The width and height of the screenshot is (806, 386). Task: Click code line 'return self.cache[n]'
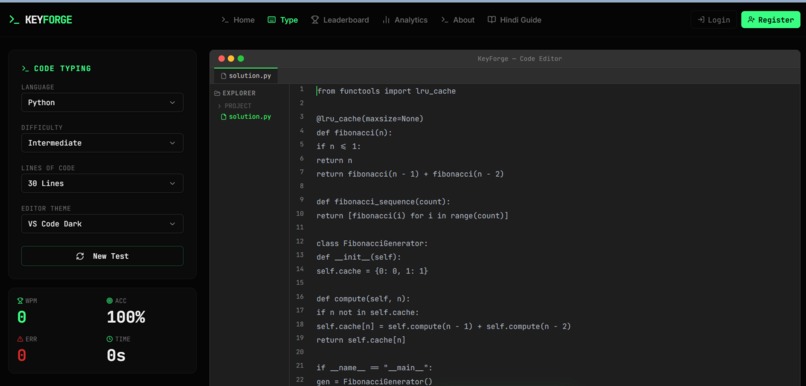pyautogui.click(x=361, y=340)
